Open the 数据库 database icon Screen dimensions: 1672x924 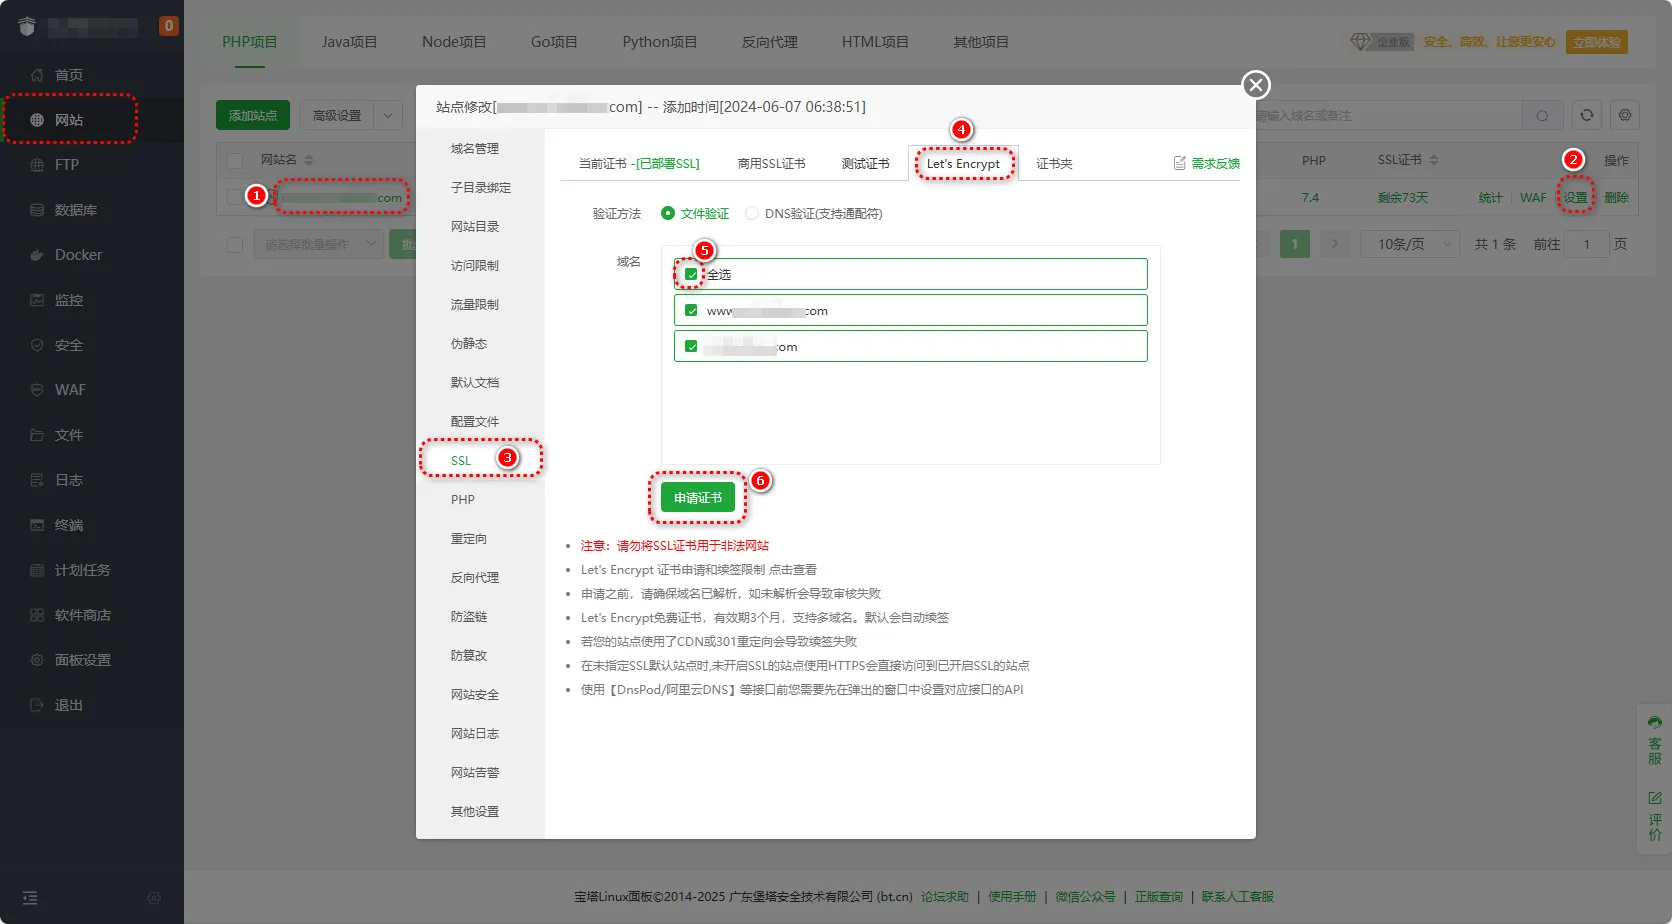click(37, 210)
